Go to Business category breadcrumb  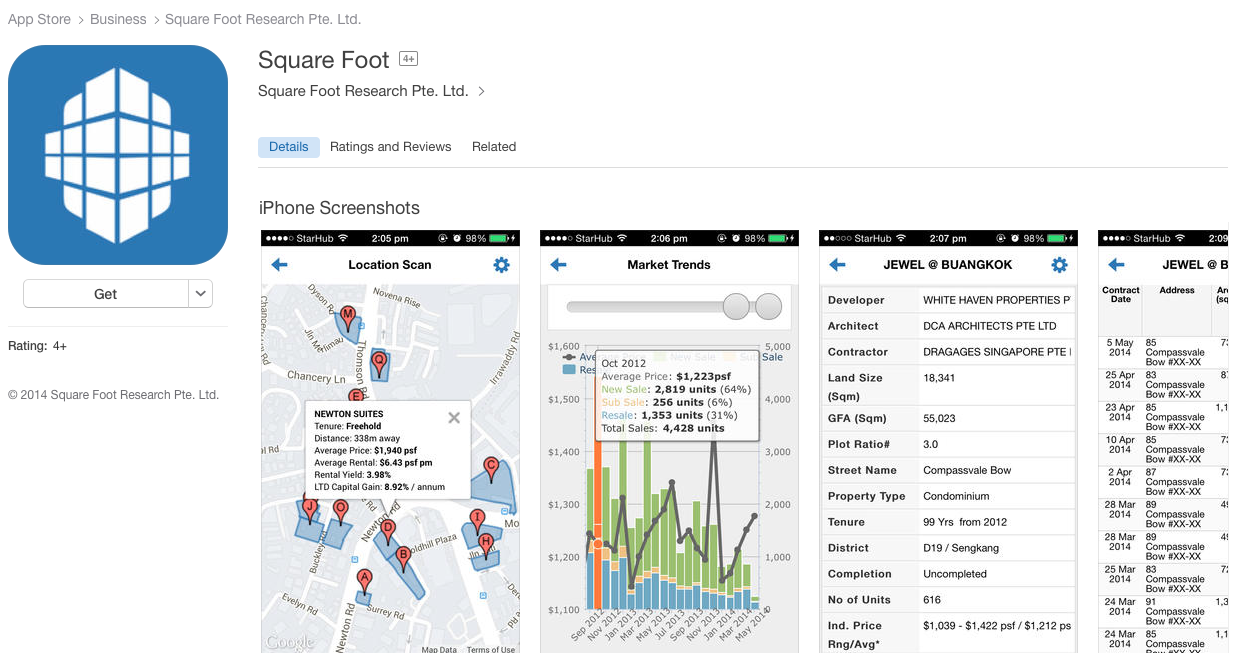[118, 19]
